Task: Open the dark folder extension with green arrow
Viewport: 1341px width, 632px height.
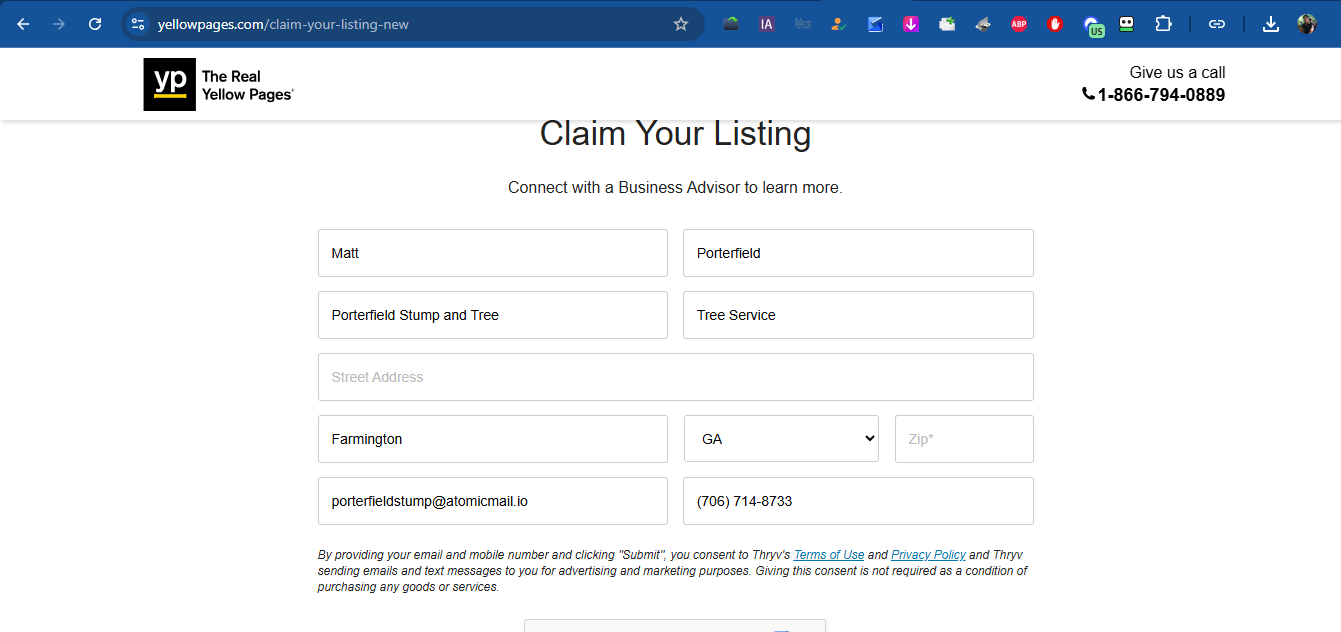Action: tap(731, 24)
